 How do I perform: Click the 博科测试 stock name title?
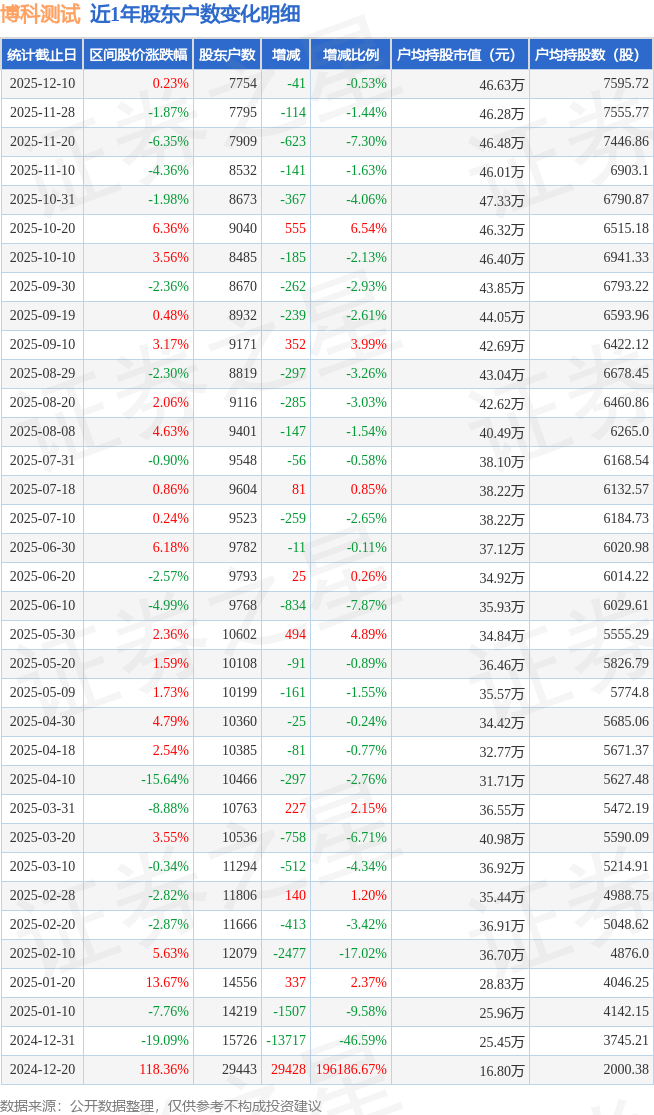[x=41, y=15]
